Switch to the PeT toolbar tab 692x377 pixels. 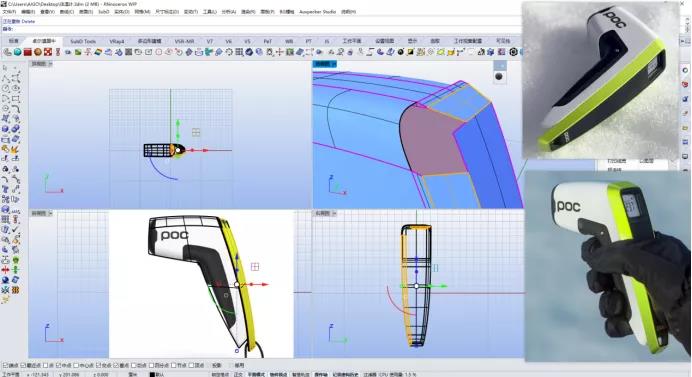coord(267,41)
